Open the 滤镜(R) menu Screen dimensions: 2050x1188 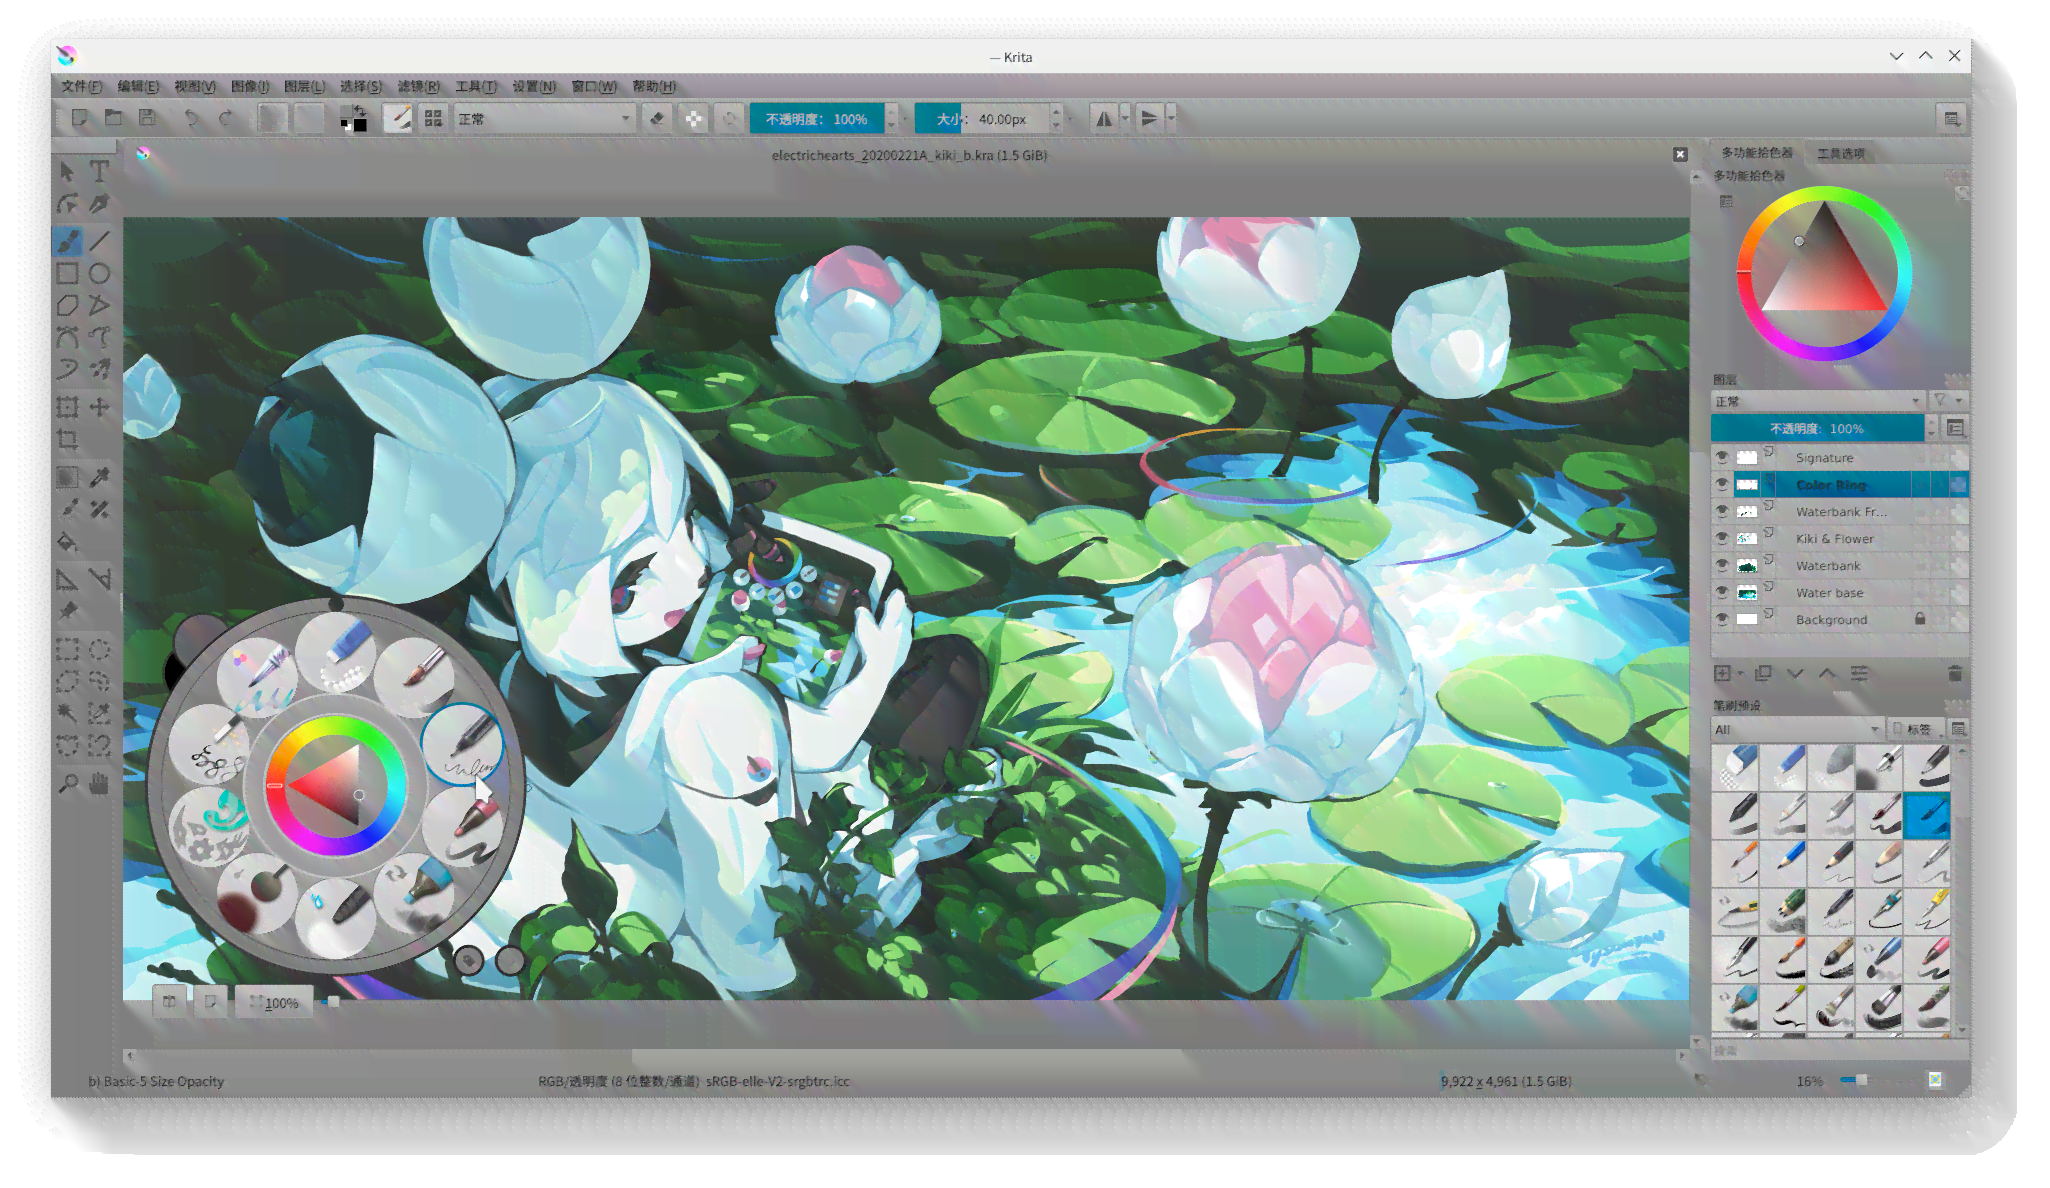coord(418,87)
